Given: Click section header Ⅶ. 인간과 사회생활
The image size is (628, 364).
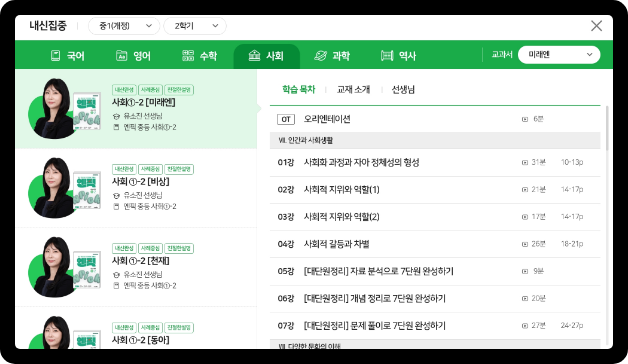Looking at the screenshot, I should pyautogui.click(x=435, y=141).
